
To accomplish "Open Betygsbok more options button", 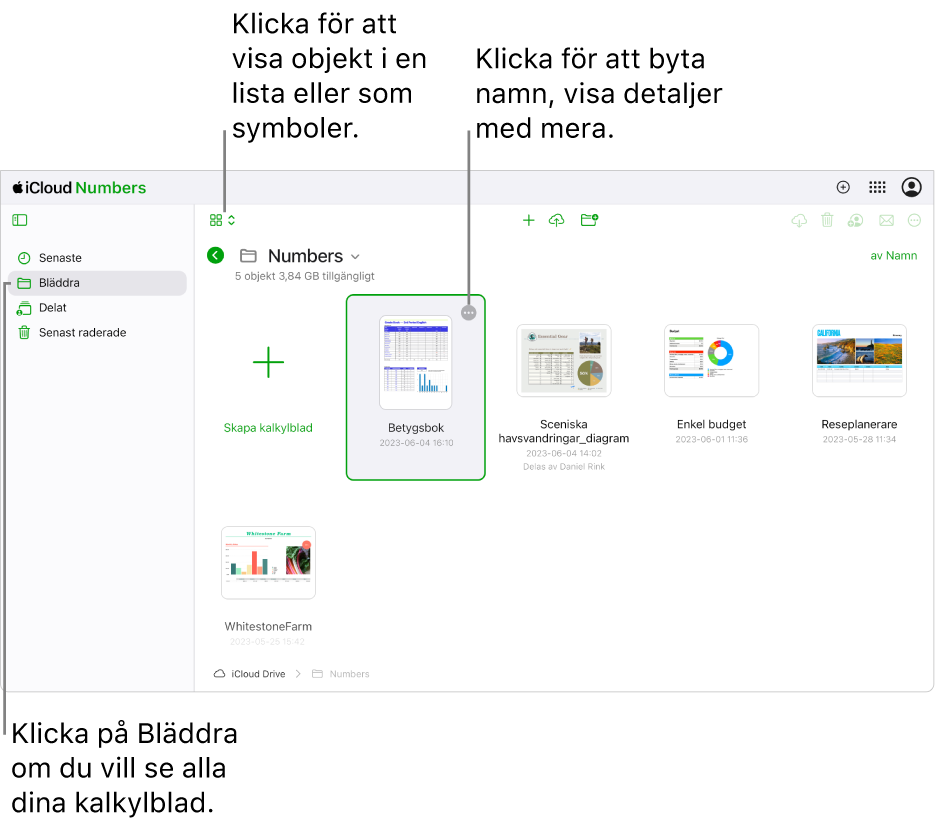I will pyautogui.click(x=469, y=312).
